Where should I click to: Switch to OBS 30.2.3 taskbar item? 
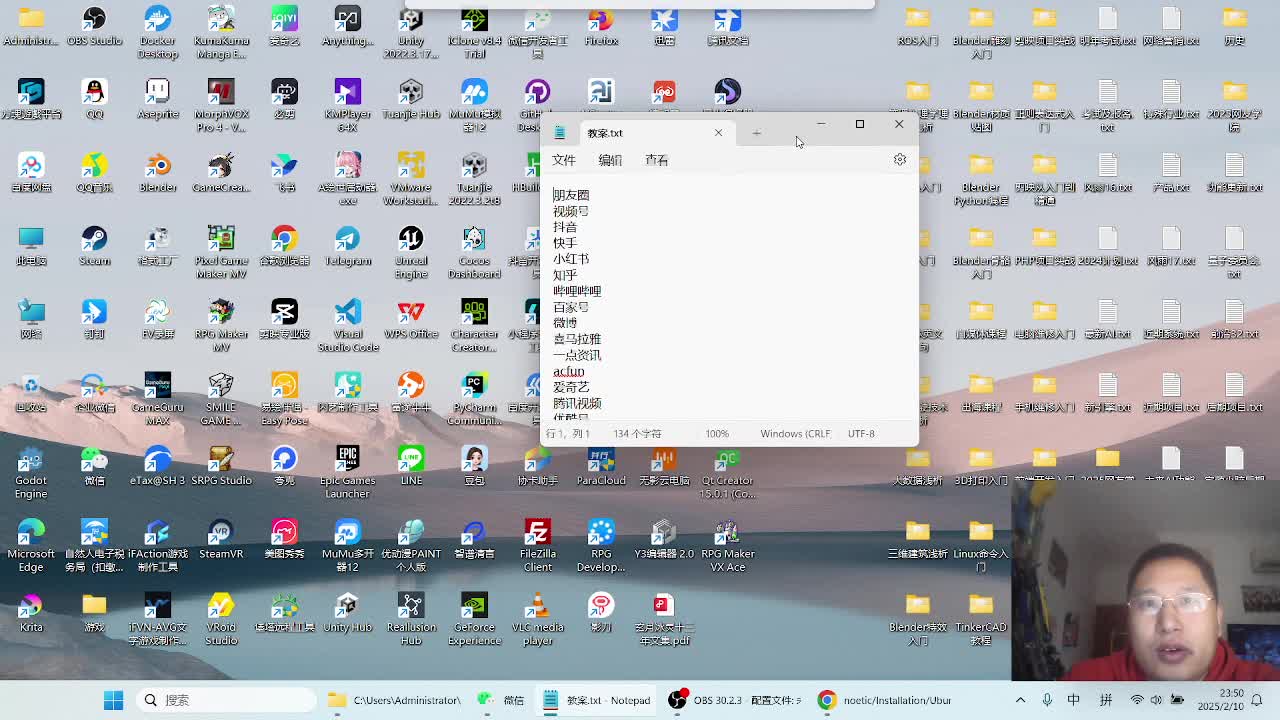tap(734, 700)
